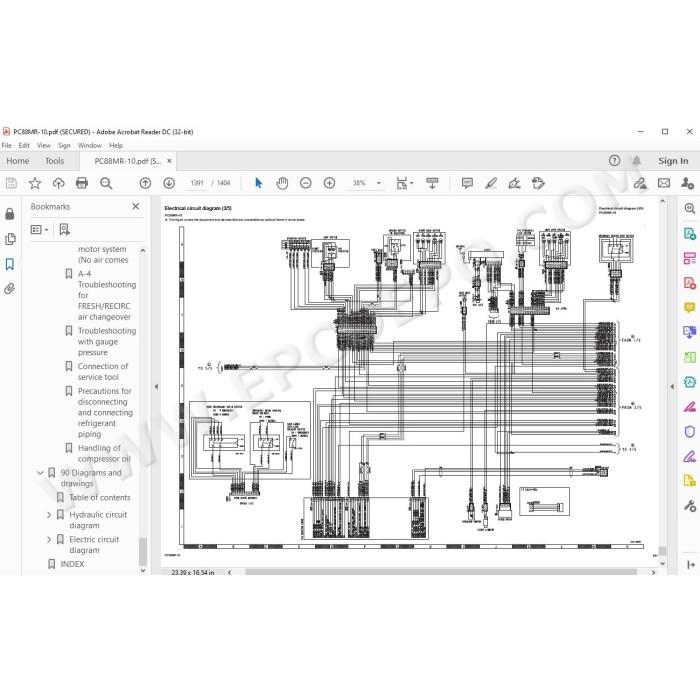Open Protect shield tool in right pane
Screen dimensions: 700x700
690,431
